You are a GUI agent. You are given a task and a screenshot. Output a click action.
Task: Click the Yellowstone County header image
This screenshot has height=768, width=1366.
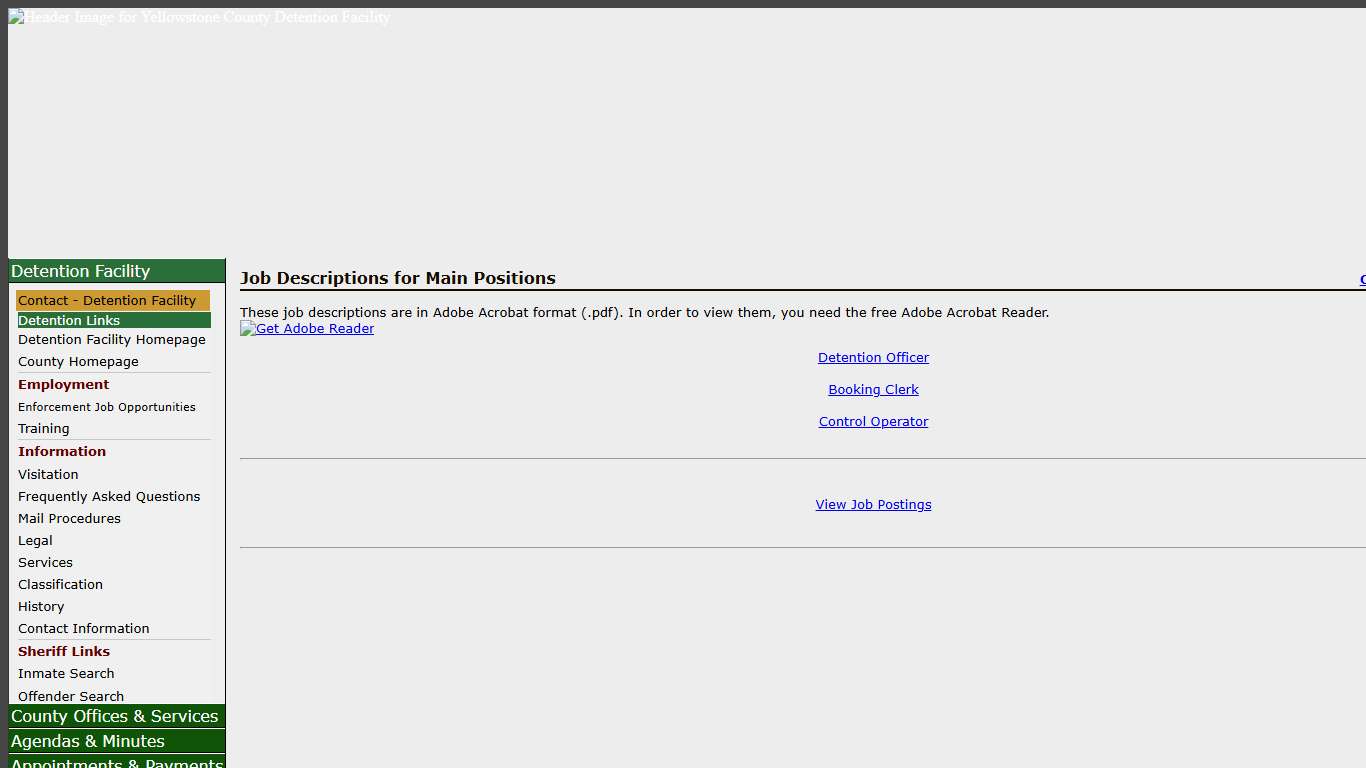[199, 17]
